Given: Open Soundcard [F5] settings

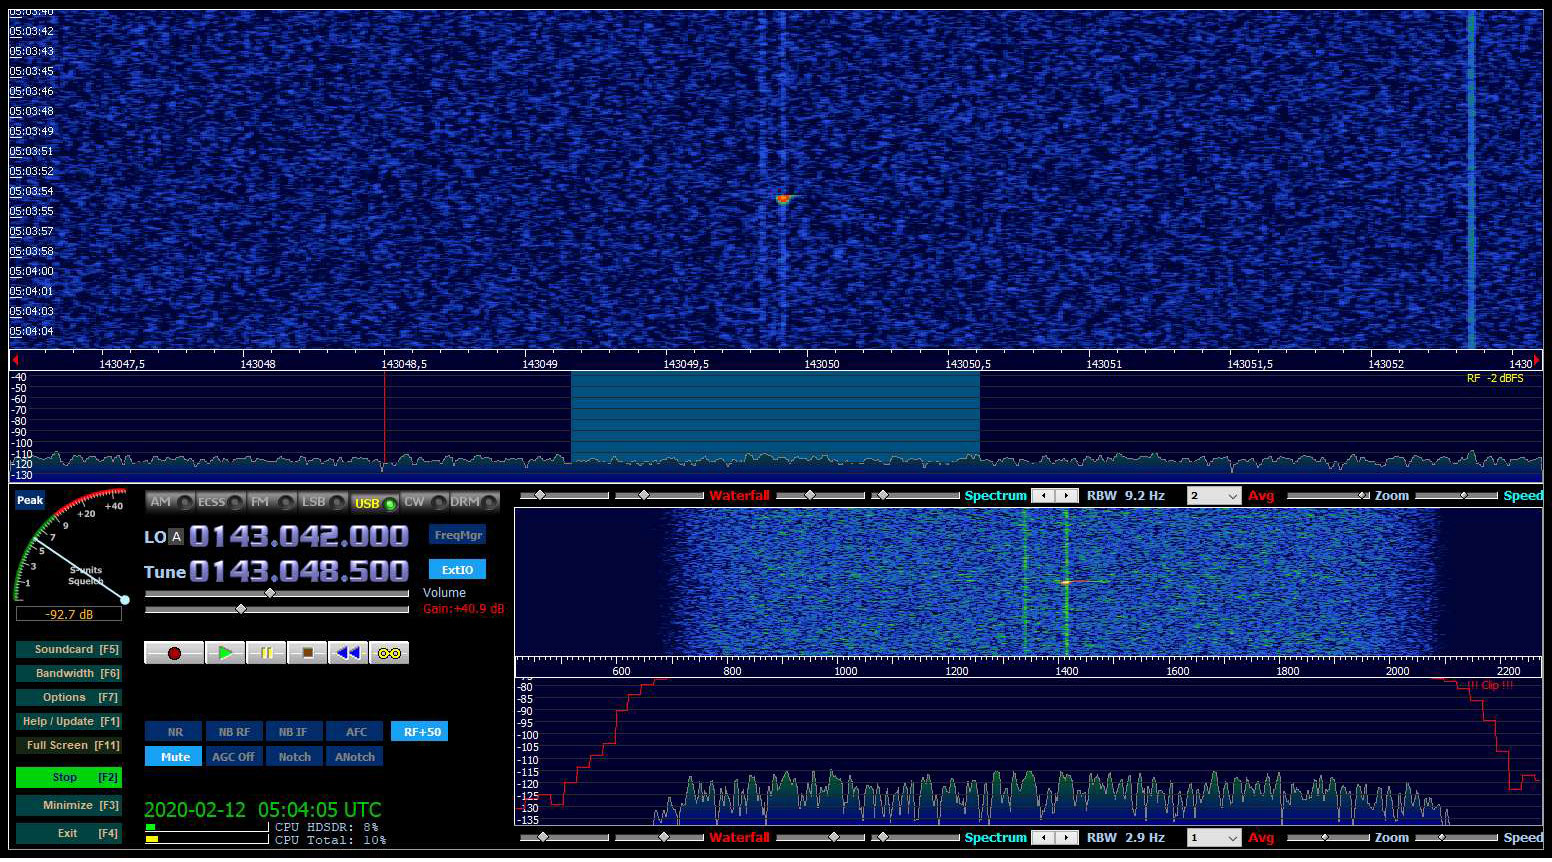Looking at the screenshot, I should pos(68,649).
